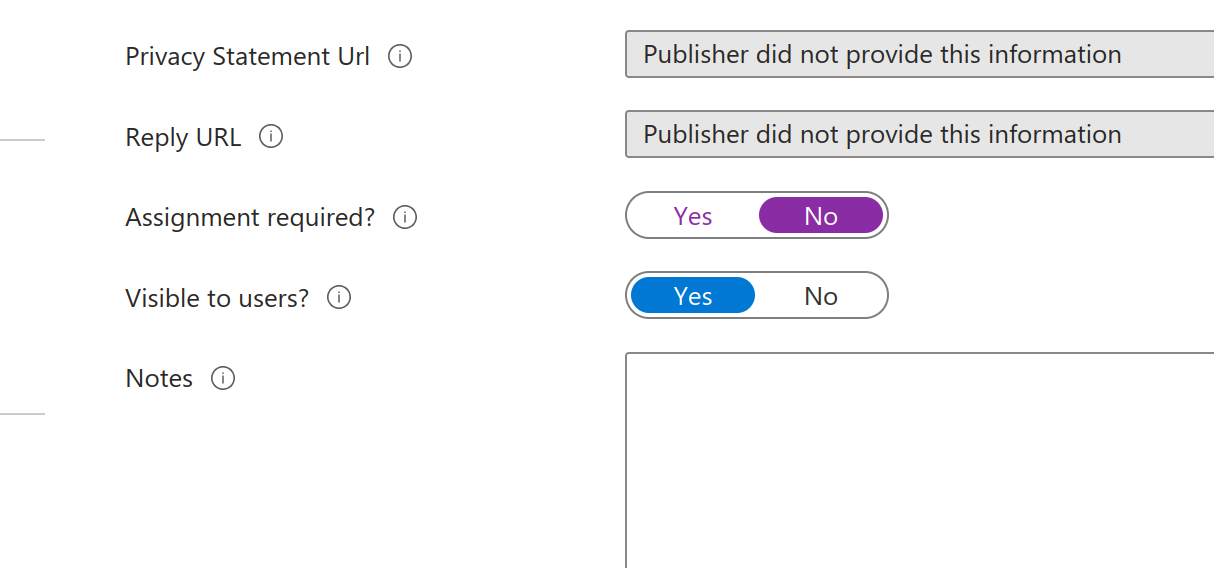
Task: Click info icon next to Privacy Statement Url
Action: (400, 57)
